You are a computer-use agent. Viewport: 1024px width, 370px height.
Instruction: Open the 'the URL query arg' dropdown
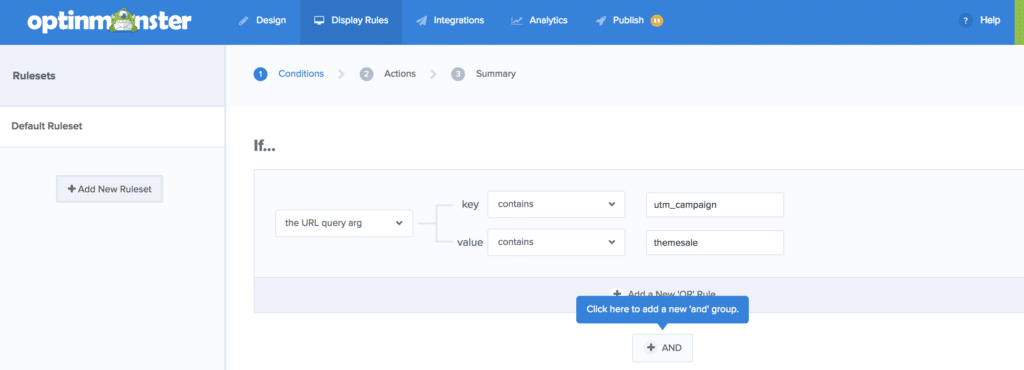[344, 223]
